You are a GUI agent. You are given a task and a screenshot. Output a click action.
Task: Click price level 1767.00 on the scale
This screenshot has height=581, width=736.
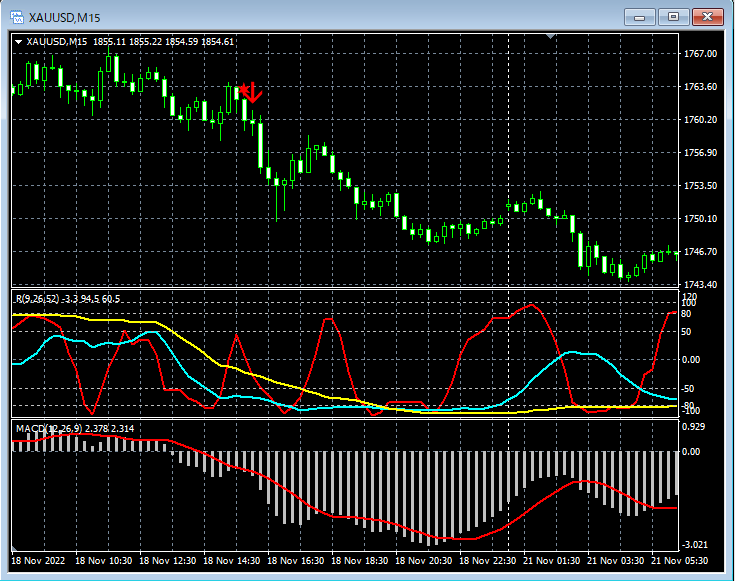[x=700, y=54]
